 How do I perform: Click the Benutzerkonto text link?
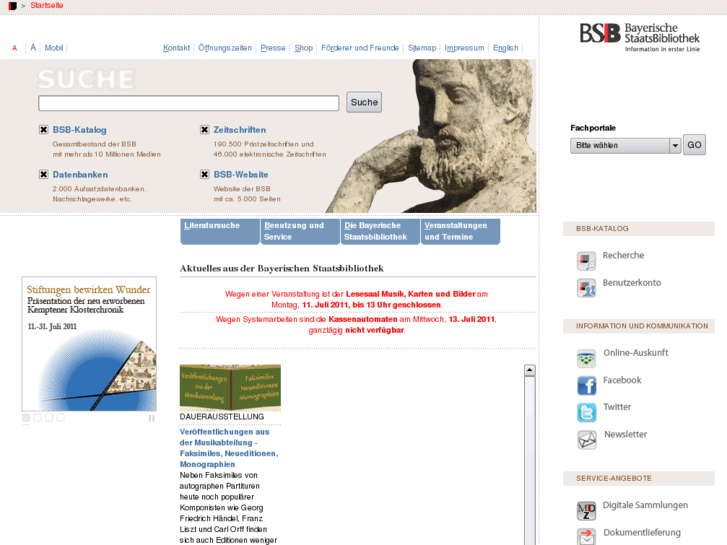coord(631,282)
